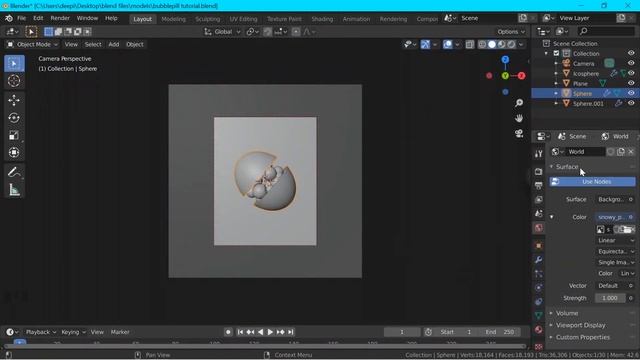Switch to the UV Editing workspace tab
Viewport: 640px width, 360px height.
tap(243, 19)
